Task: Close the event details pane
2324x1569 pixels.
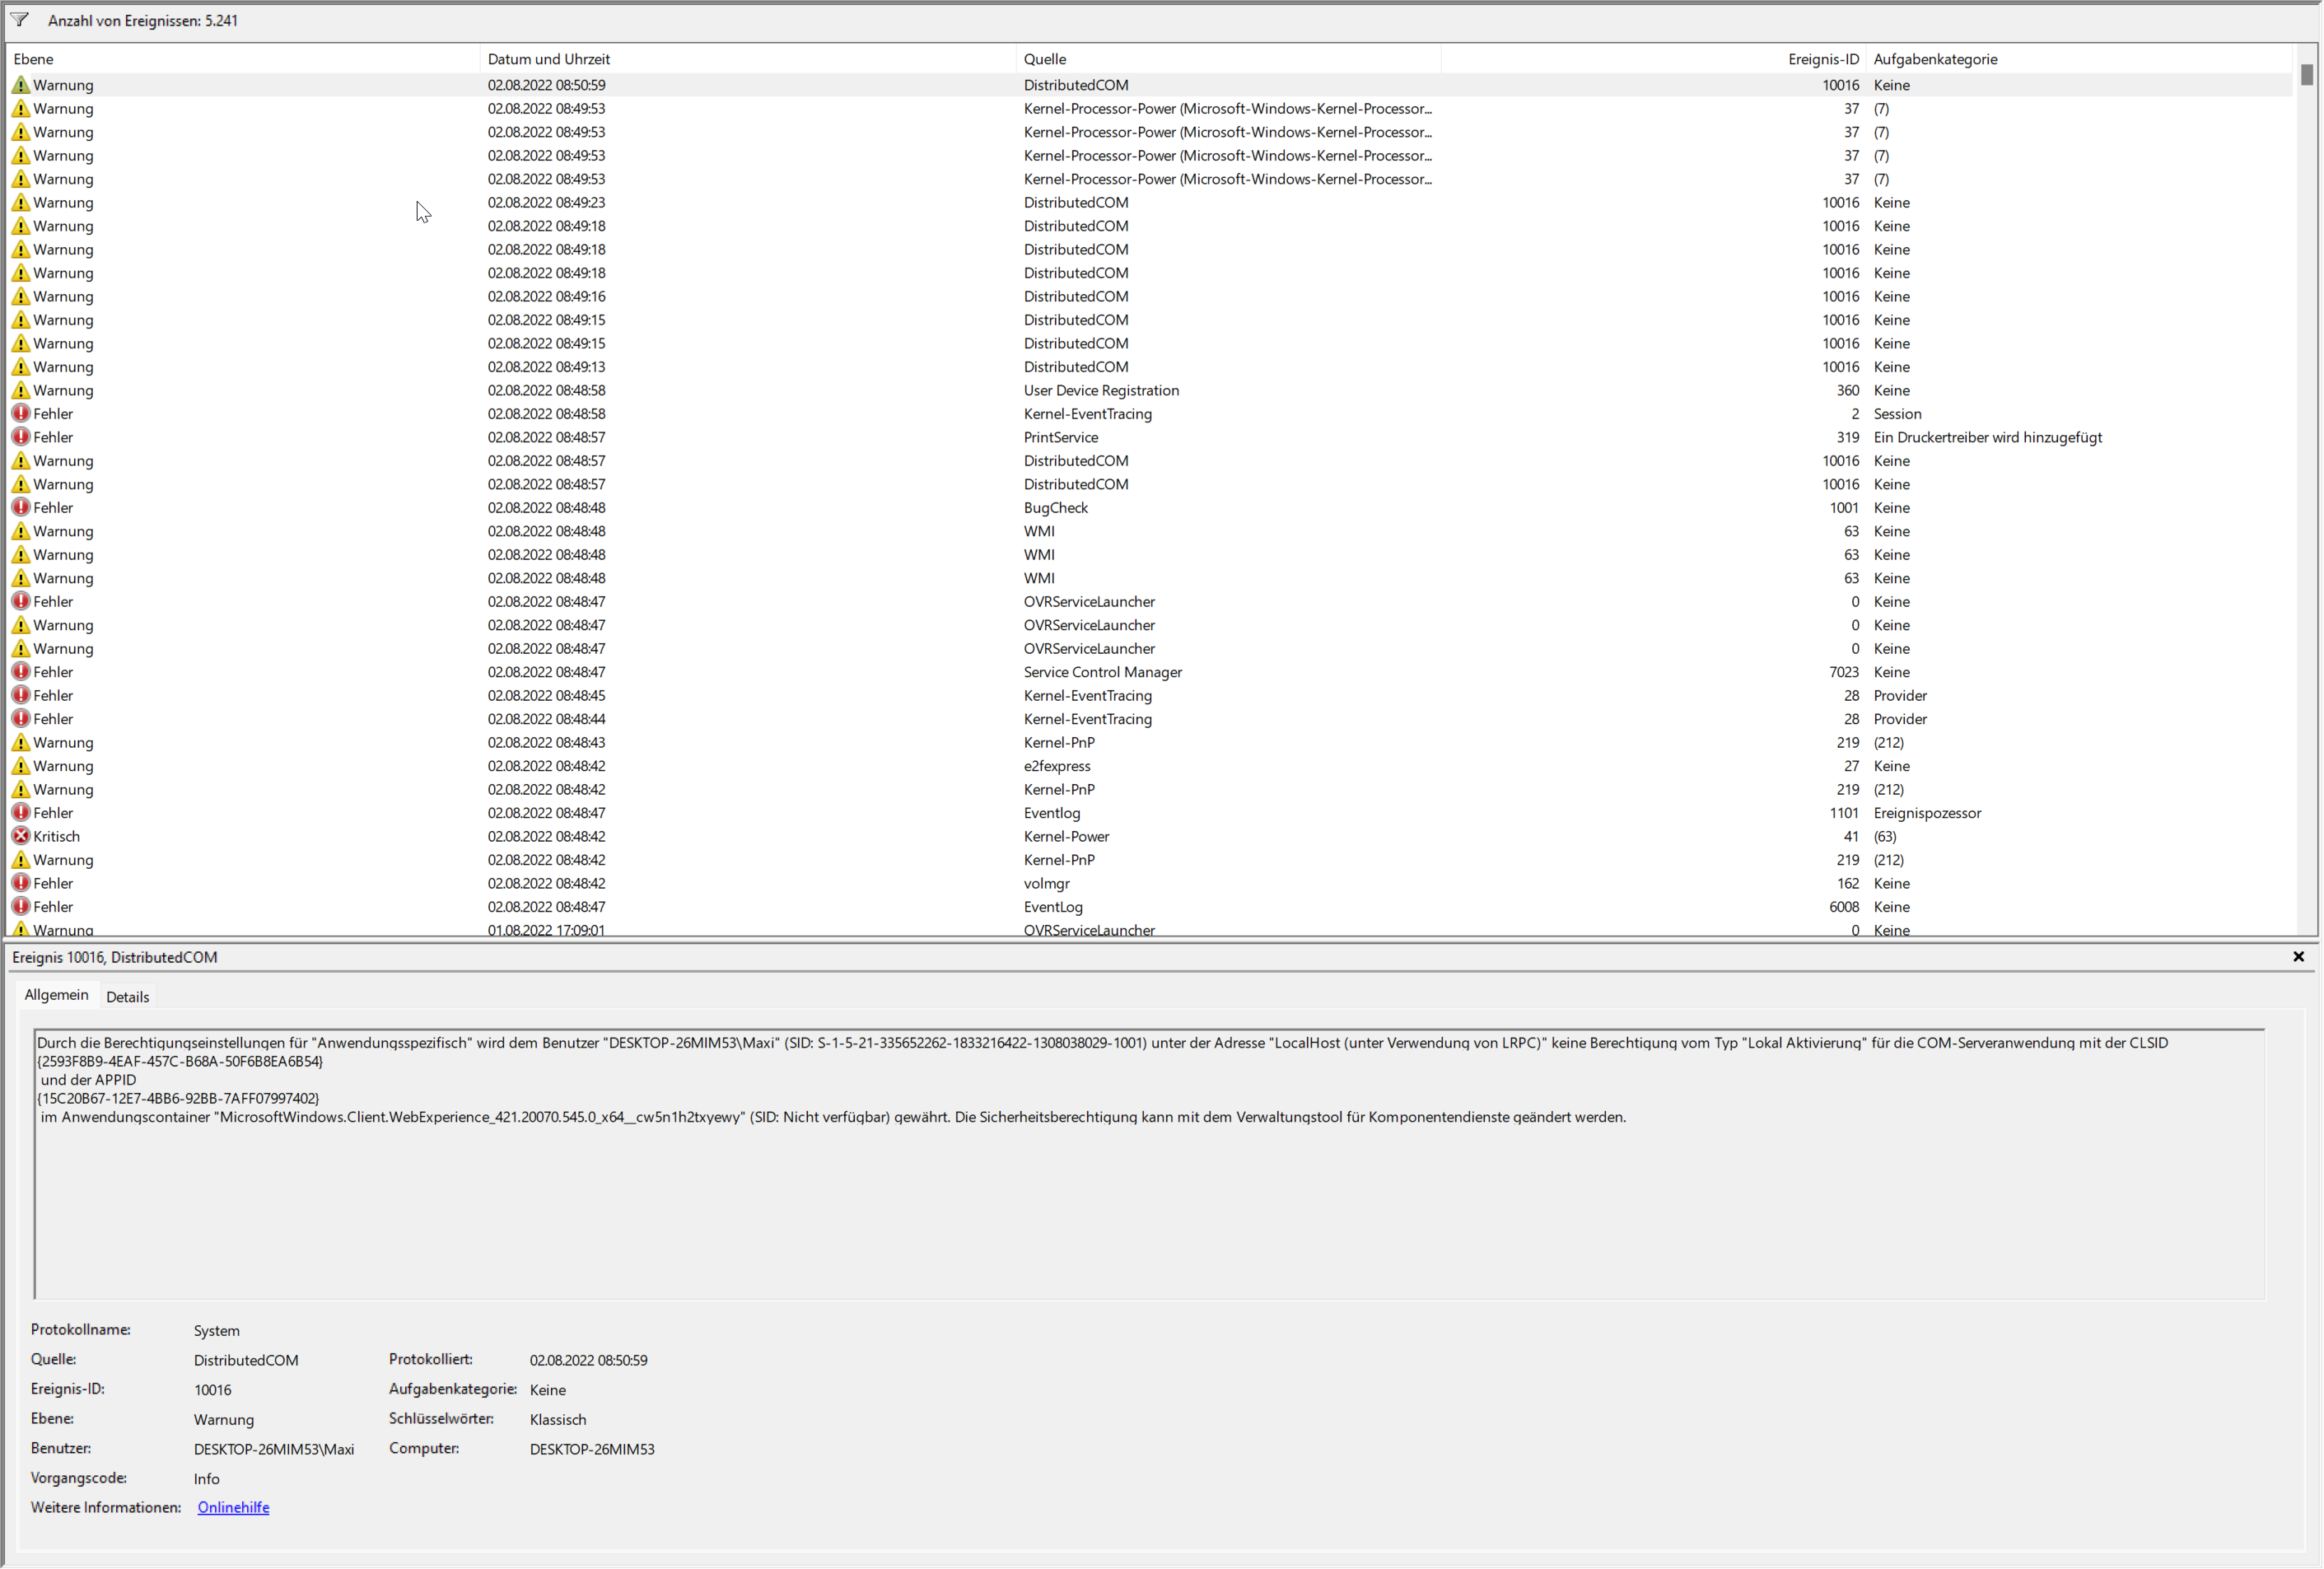Action: (2298, 957)
